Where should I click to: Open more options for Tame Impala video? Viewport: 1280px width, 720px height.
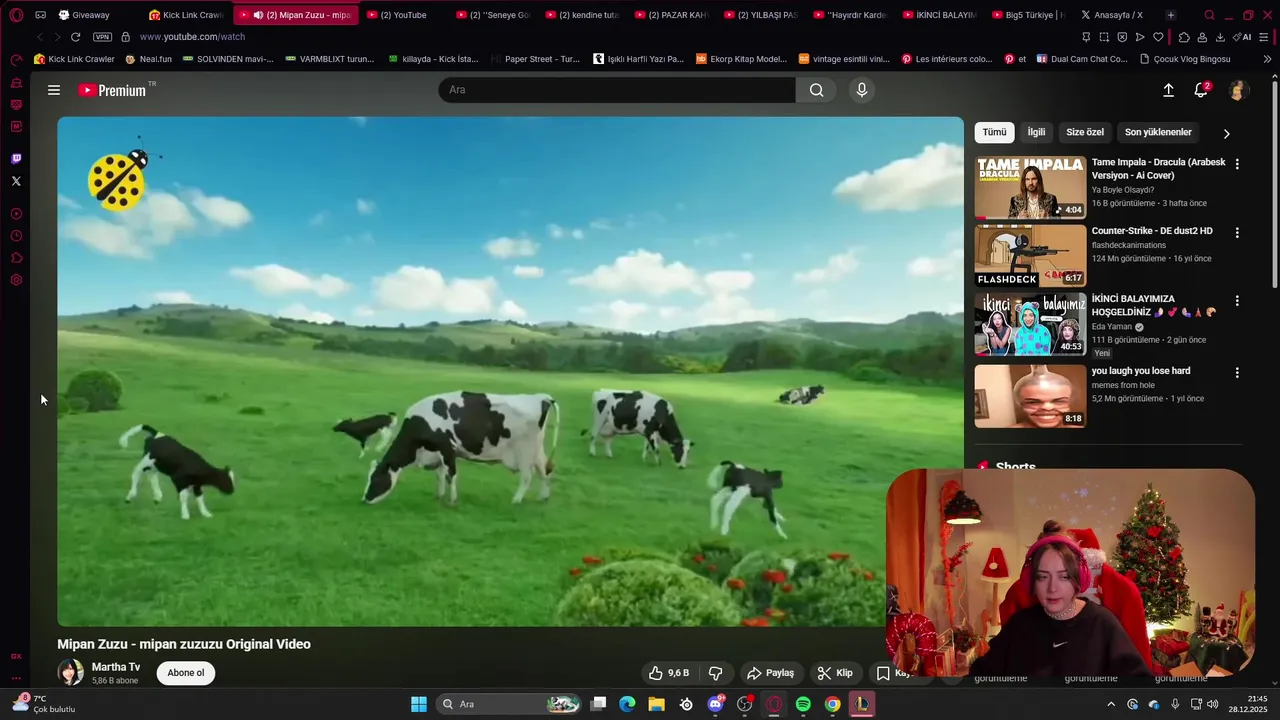1237,164
